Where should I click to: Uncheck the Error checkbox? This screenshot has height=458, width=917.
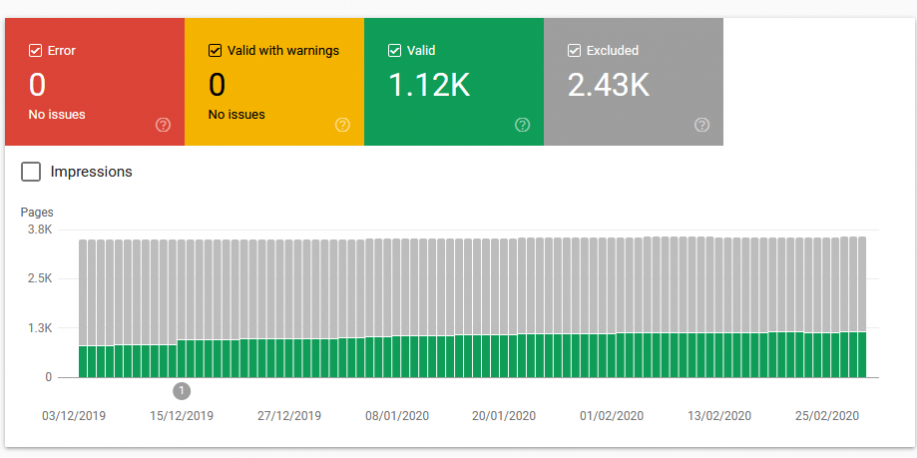(x=35, y=50)
